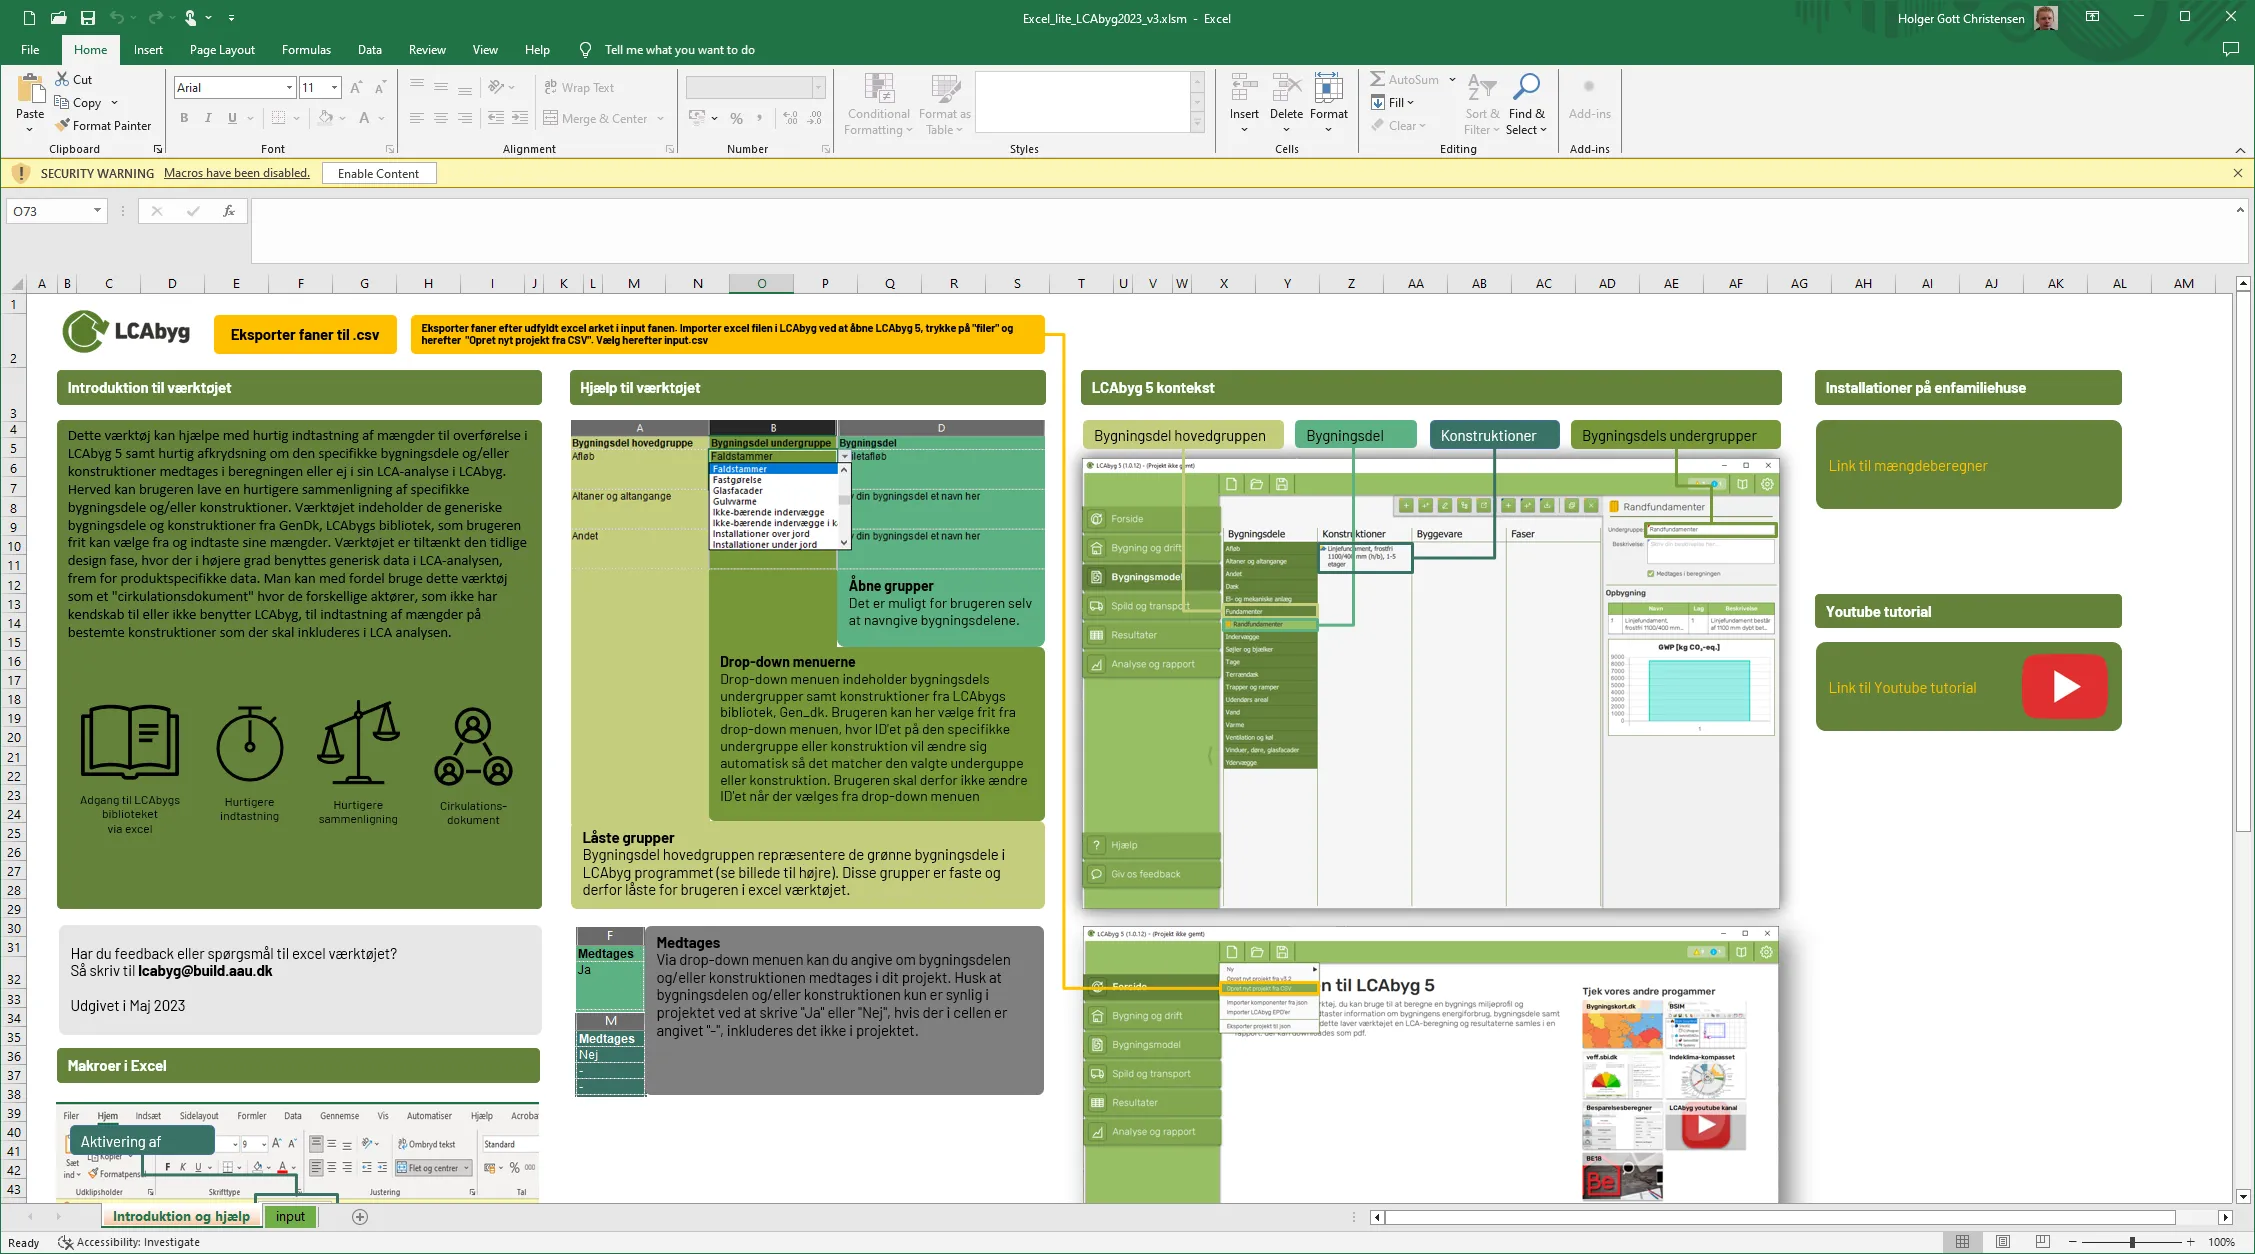Click the Font Color button
This screenshot has width=2255, height=1254.
coord(364,118)
